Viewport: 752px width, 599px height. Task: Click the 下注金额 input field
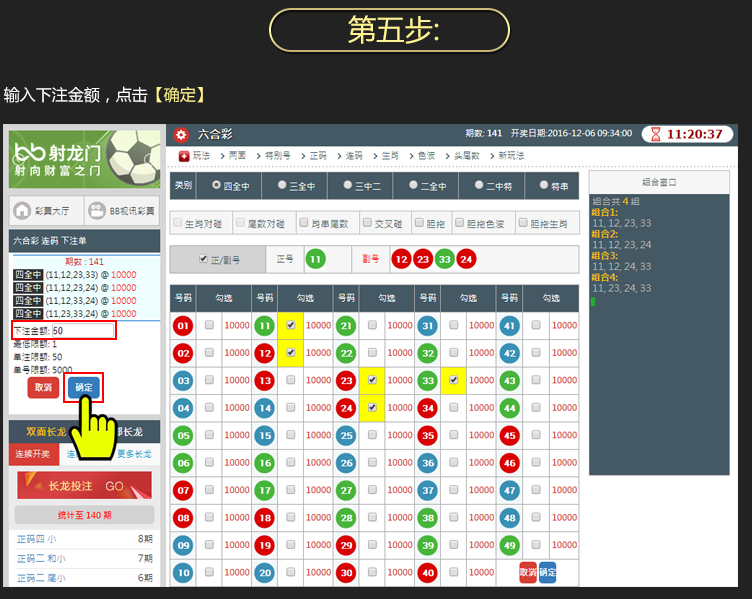82,331
